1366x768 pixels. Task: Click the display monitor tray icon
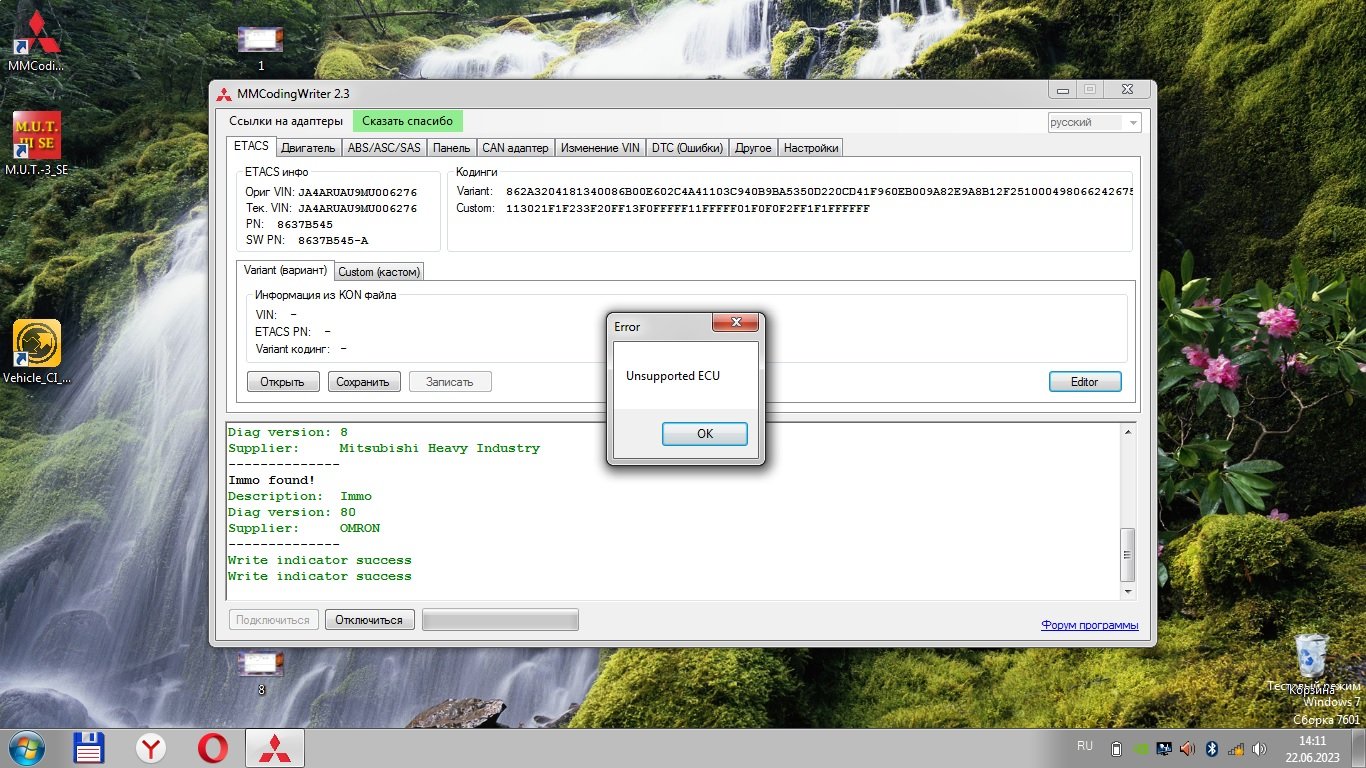(x=1164, y=748)
